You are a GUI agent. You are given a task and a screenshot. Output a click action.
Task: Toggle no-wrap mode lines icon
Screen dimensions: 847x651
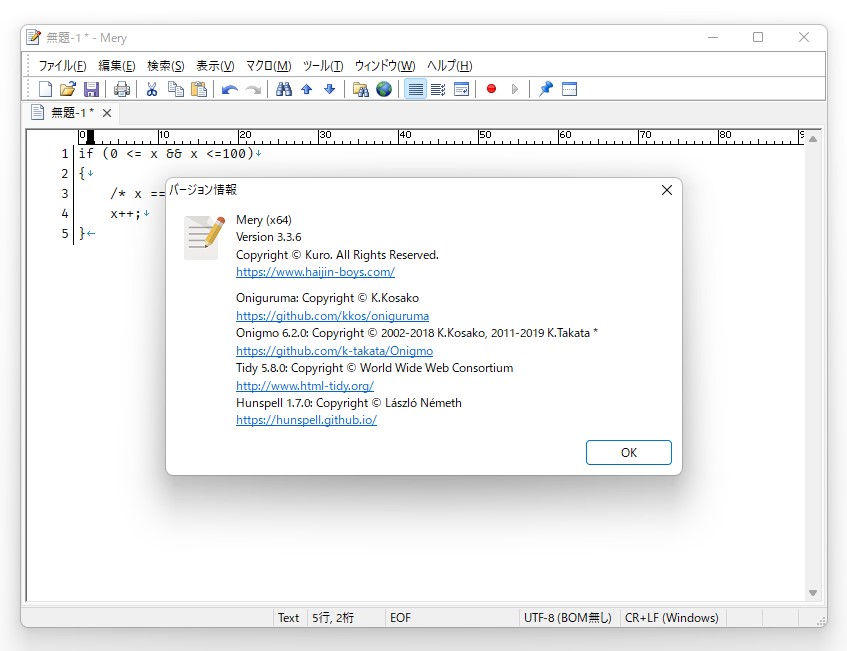pos(415,89)
